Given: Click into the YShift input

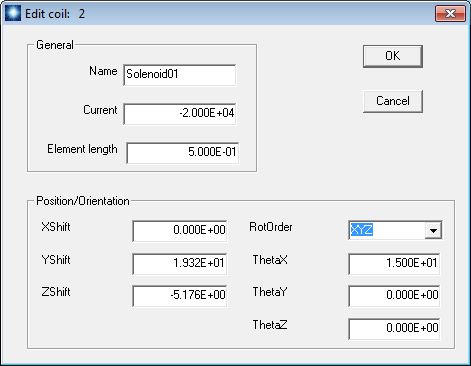Looking at the screenshot, I should coord(180,264).
